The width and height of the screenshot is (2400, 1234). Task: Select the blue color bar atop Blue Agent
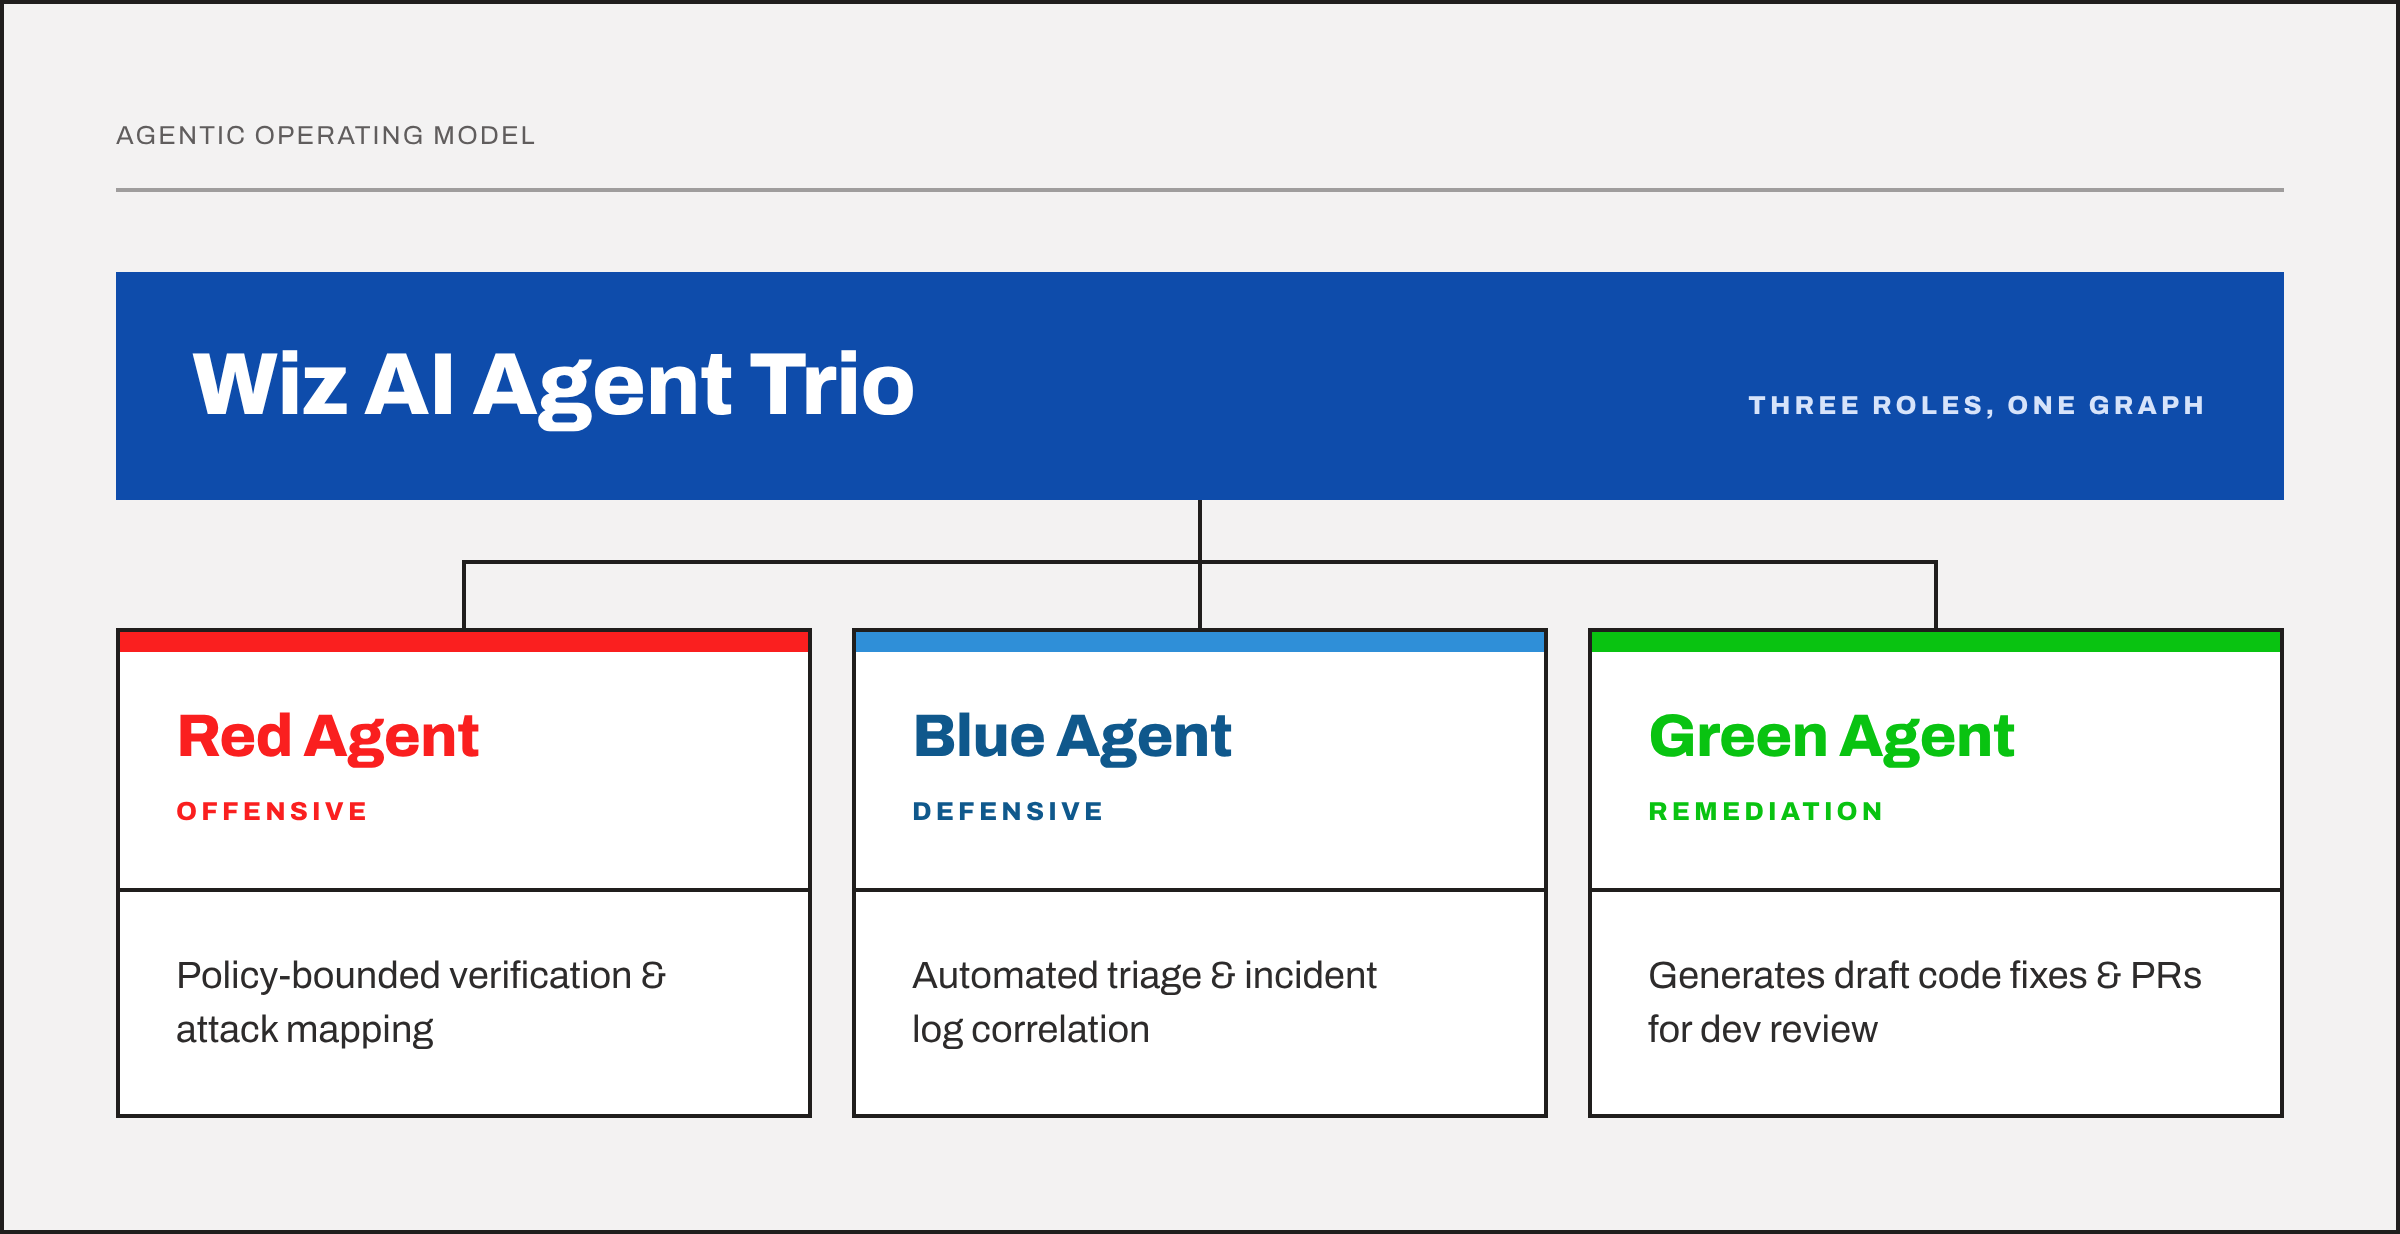coord(1200,641)
